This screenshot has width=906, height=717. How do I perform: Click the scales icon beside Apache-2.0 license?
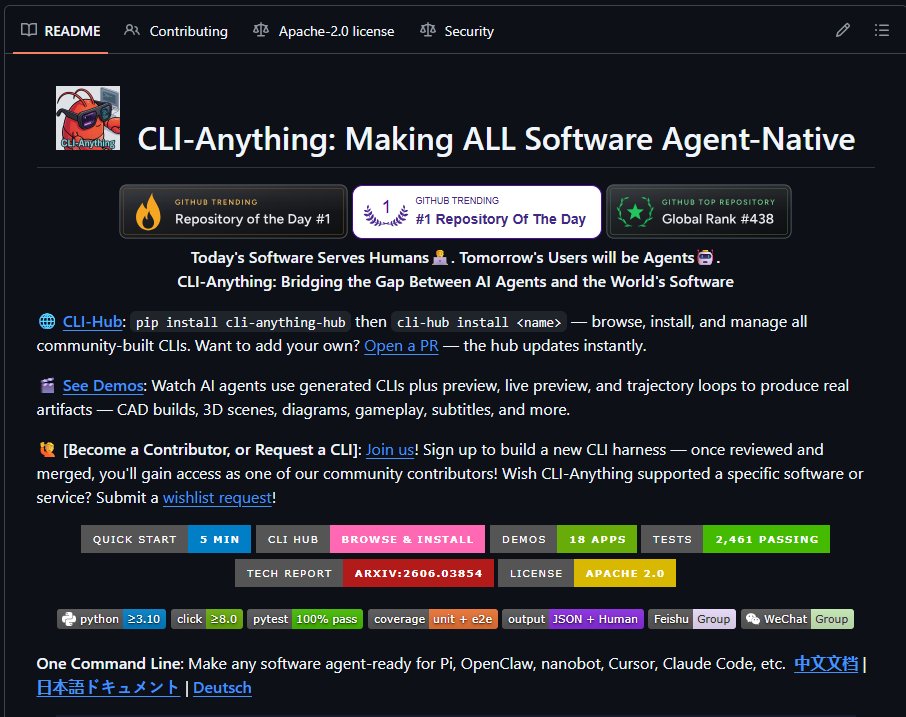pyautogui.click(x=261, y=30)
